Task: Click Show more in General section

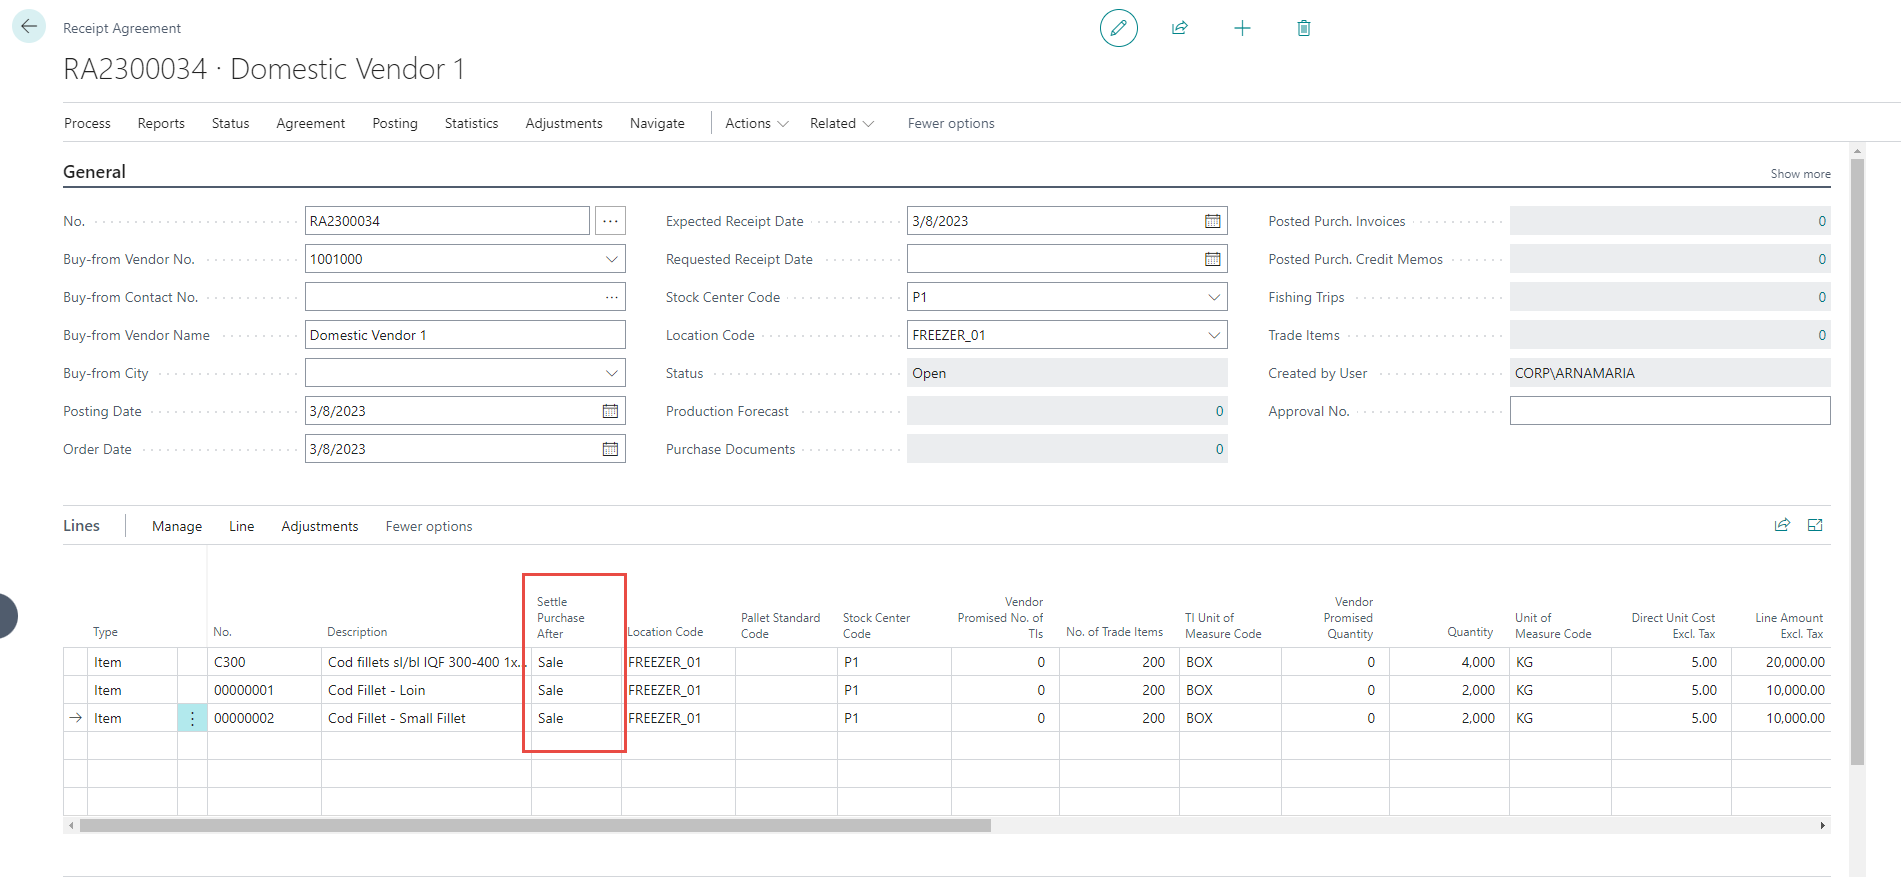Action: (1800, 174)
